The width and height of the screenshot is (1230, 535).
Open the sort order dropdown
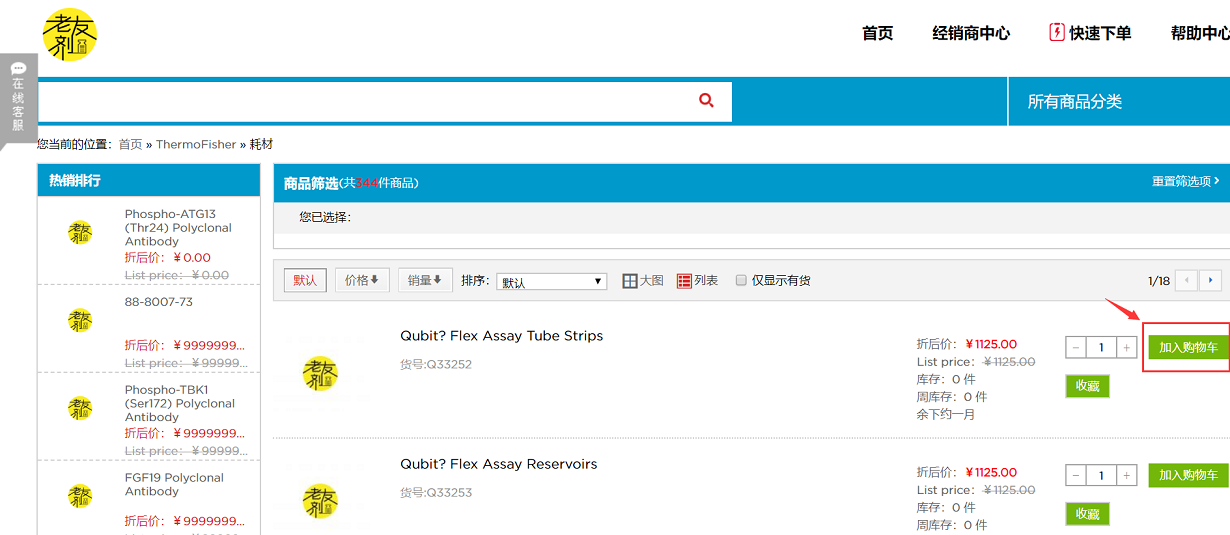coord(552,282)
